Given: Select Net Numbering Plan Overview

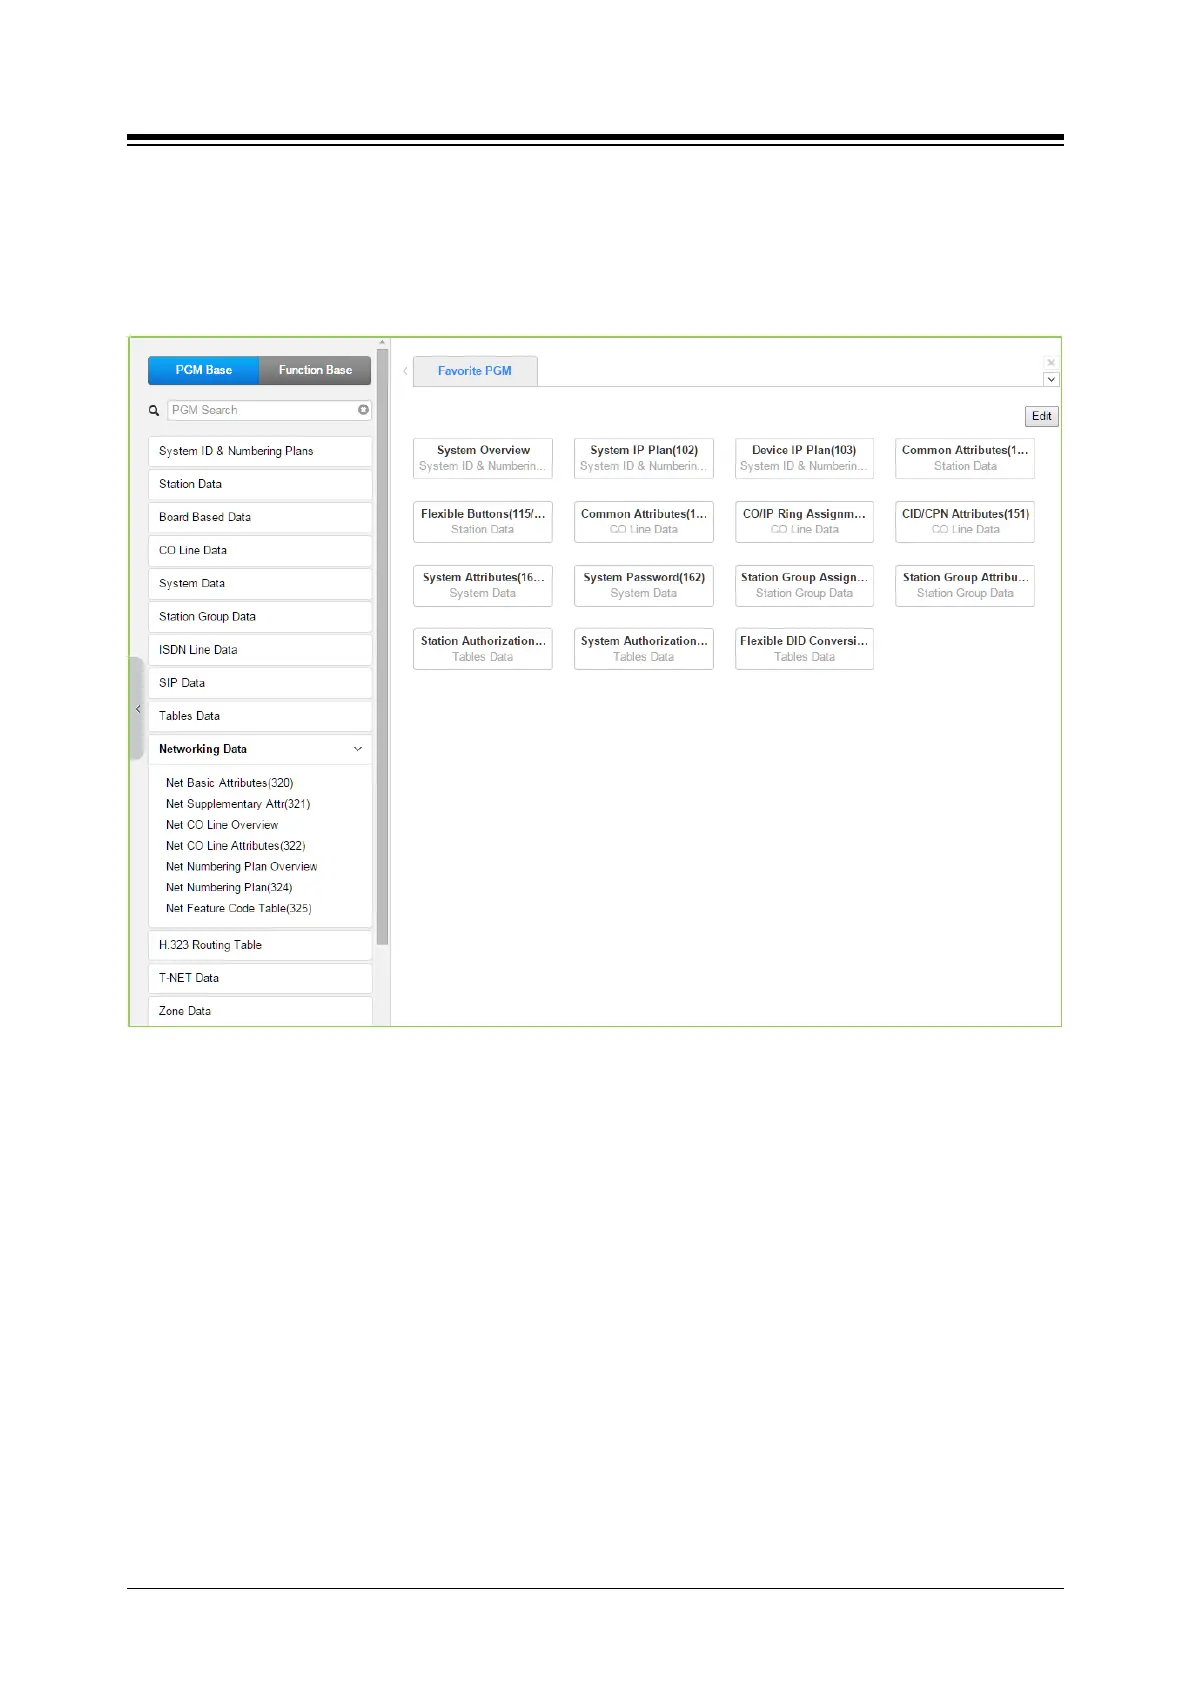Looking at the screenshot, I should pyautogui.click(x=242, y=867).
